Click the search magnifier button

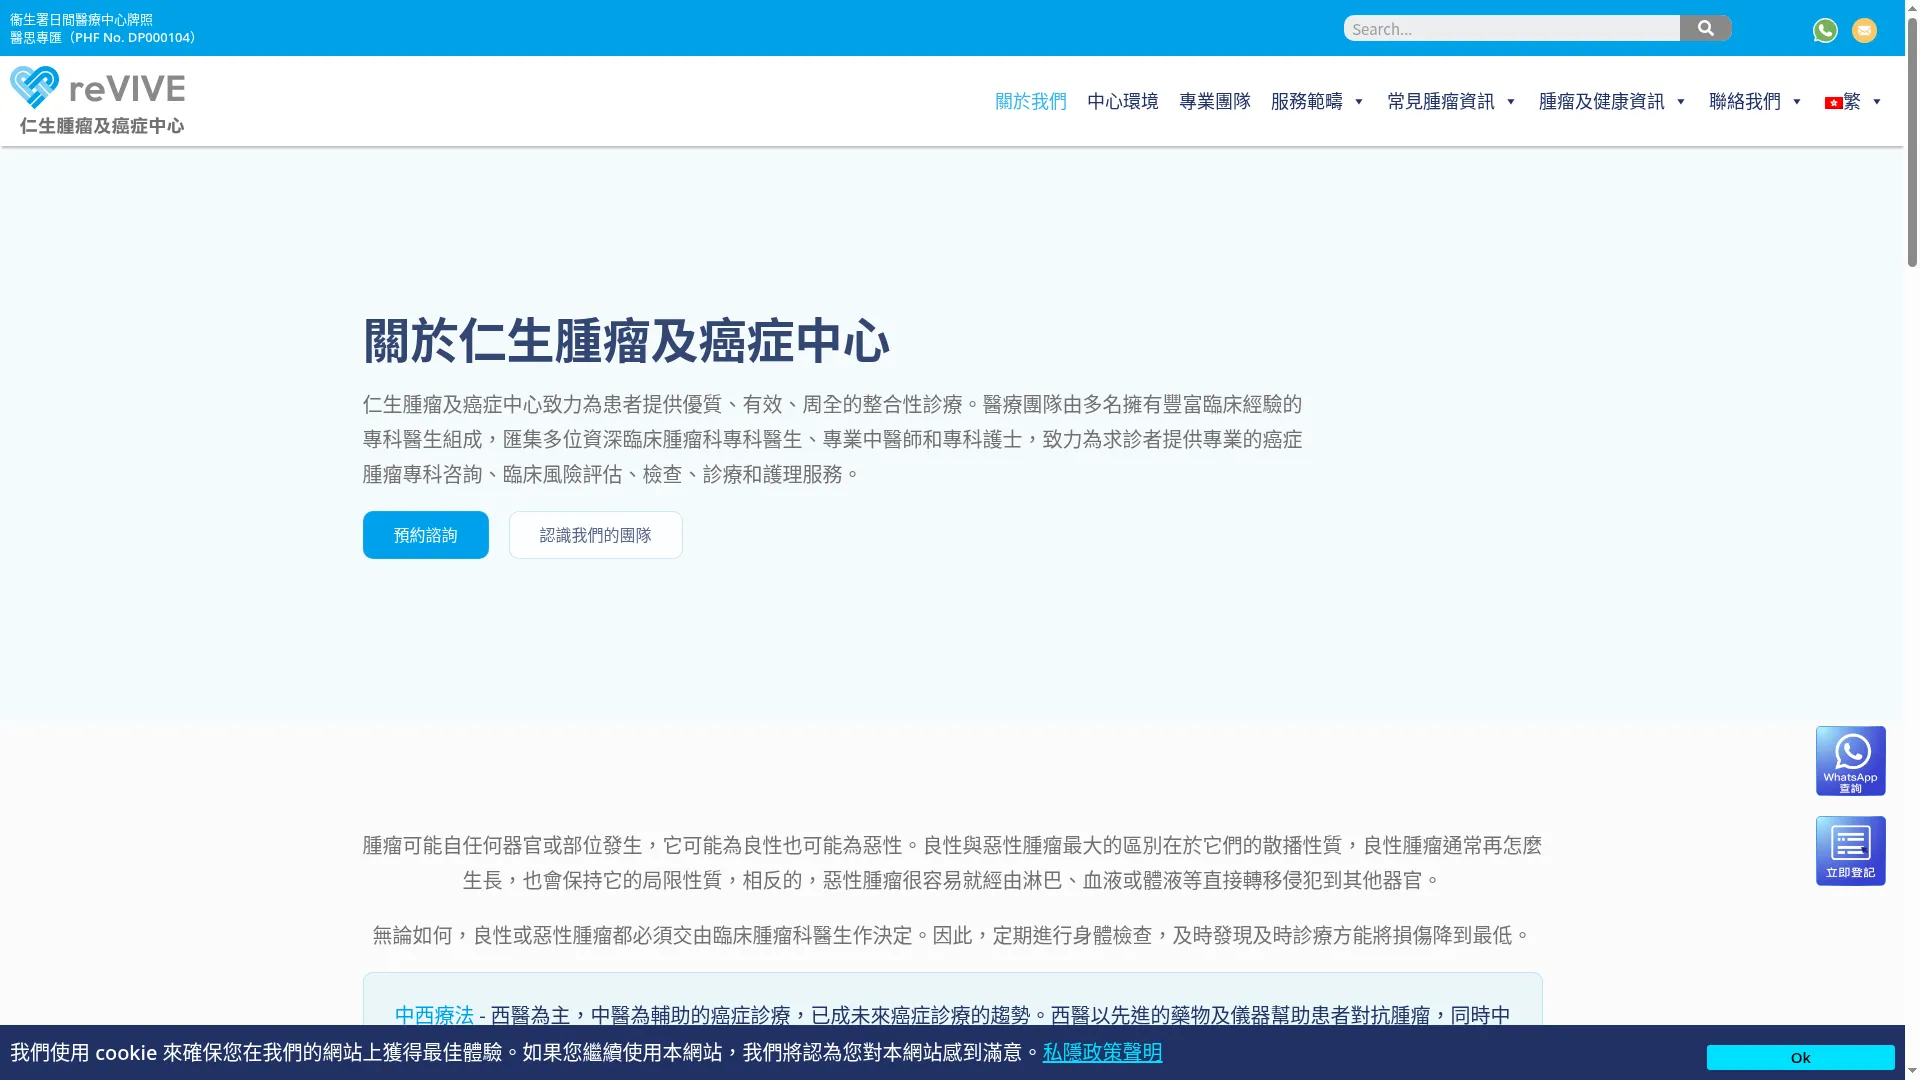[x=1705, y=28]
